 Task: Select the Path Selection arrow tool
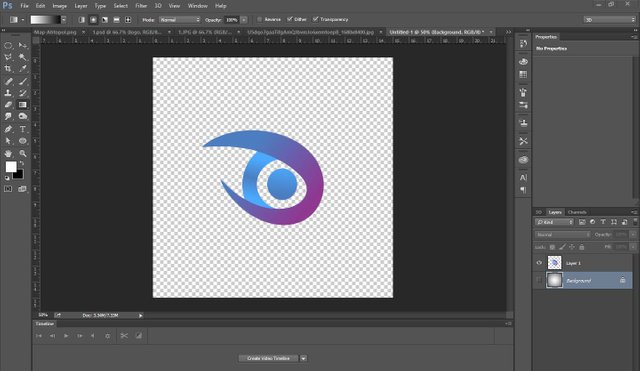pyautogui.click(x=8, y=141)
